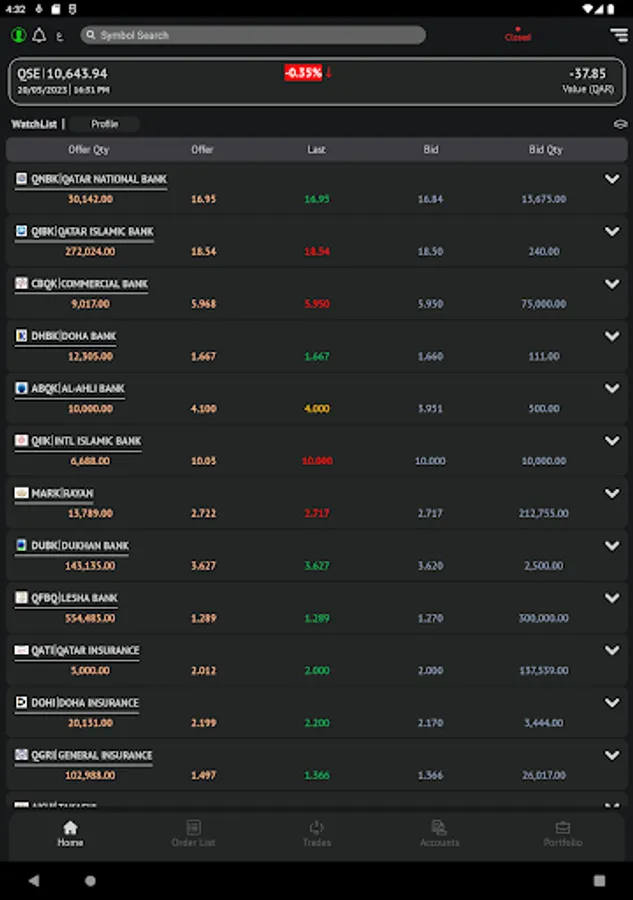Expand the DHBK Doha Bank details
633x900 pixels.
[x=612, y=336]
